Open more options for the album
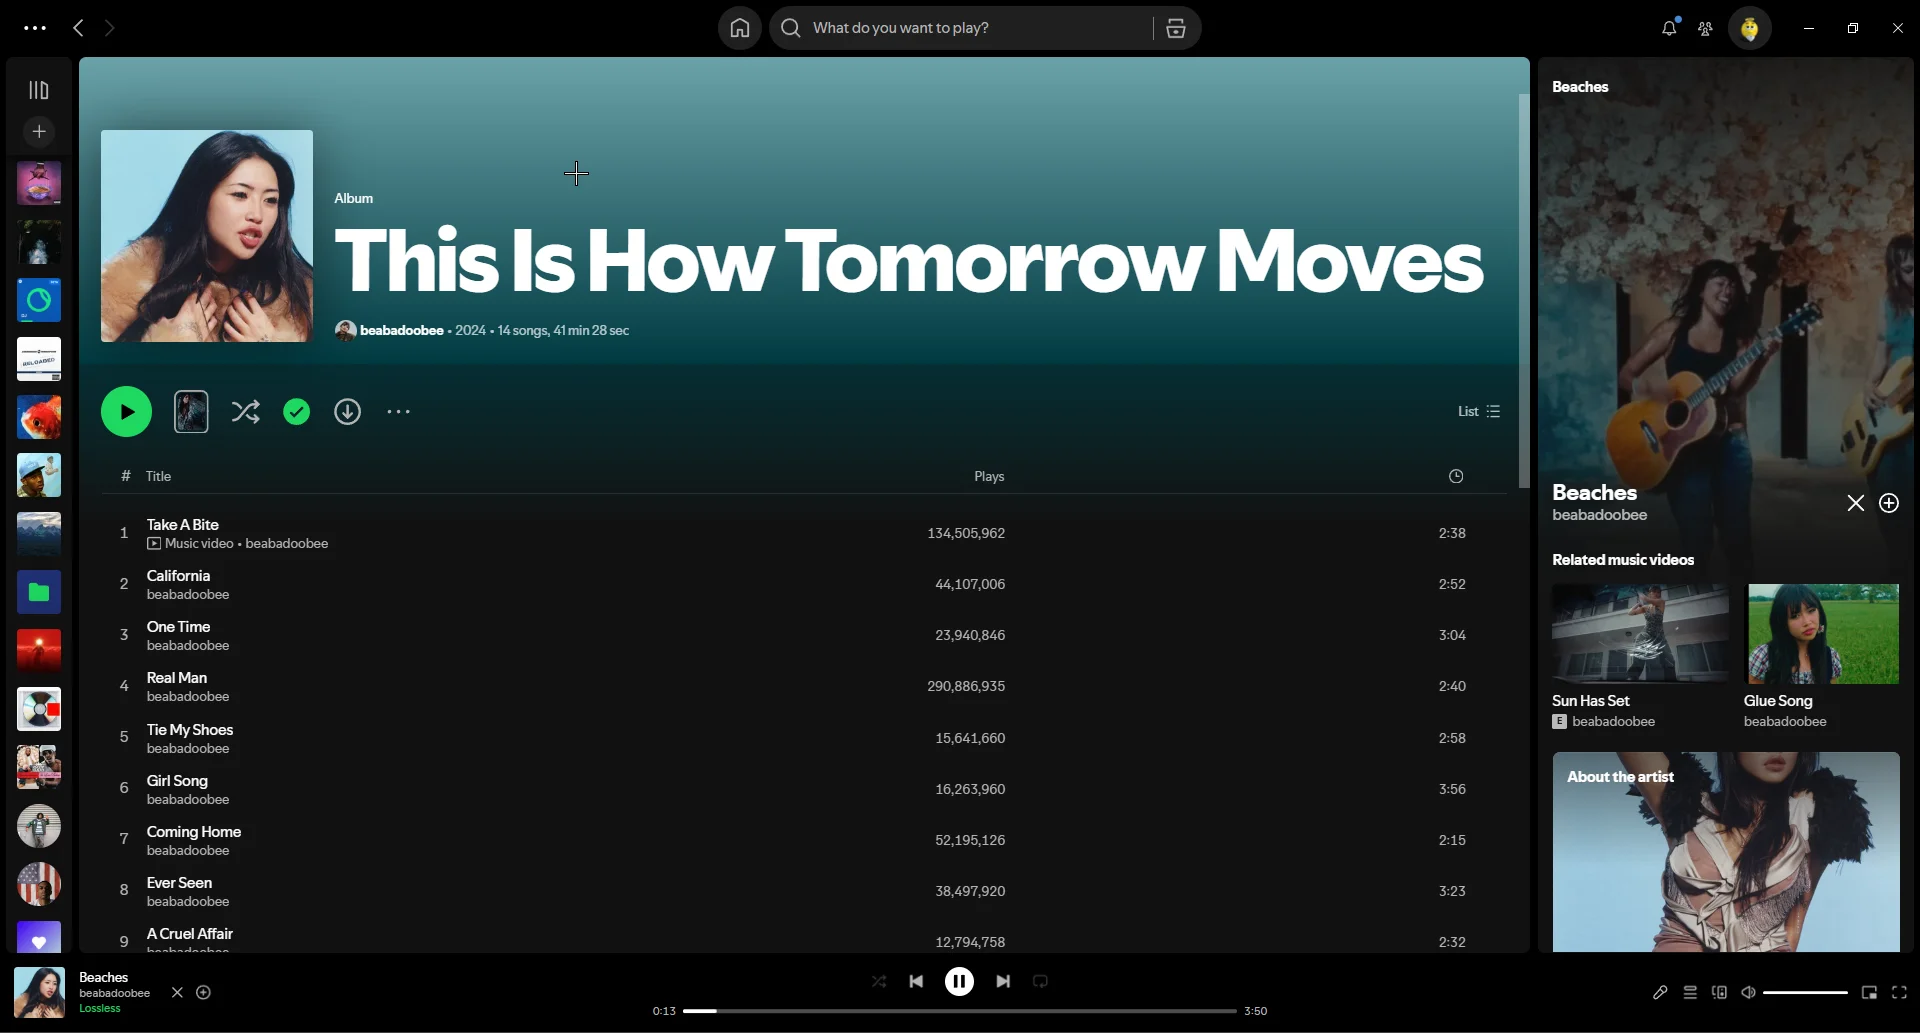The width and height of the screenshot is (1920, 1033). point(398,411)
